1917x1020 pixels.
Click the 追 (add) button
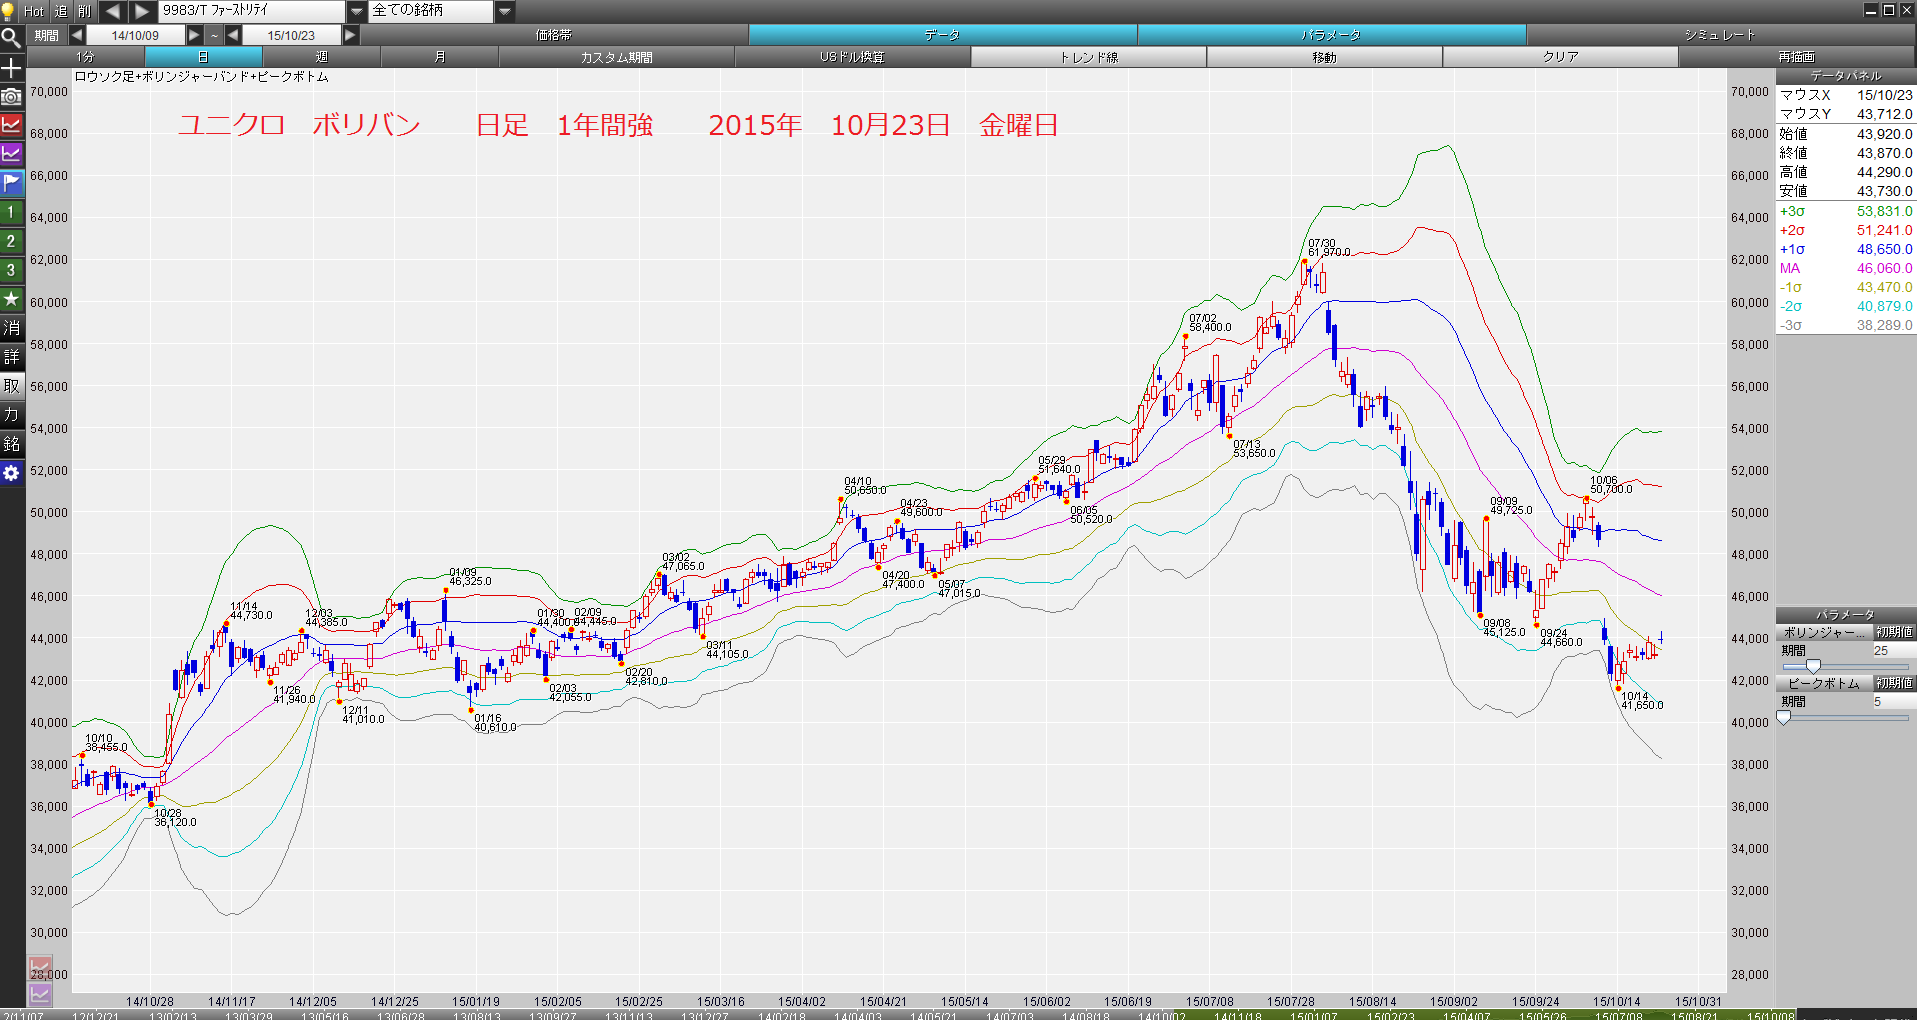tap(61, 11)
